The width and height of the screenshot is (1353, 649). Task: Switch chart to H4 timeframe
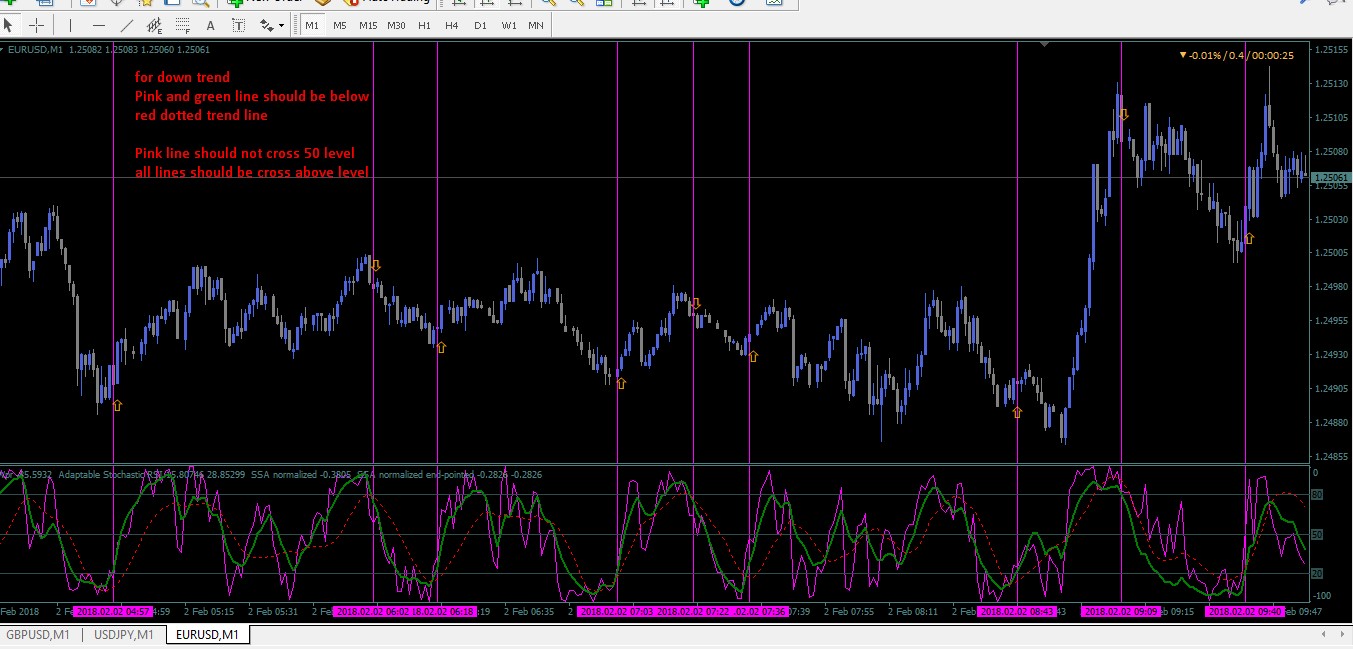(452, 25)
